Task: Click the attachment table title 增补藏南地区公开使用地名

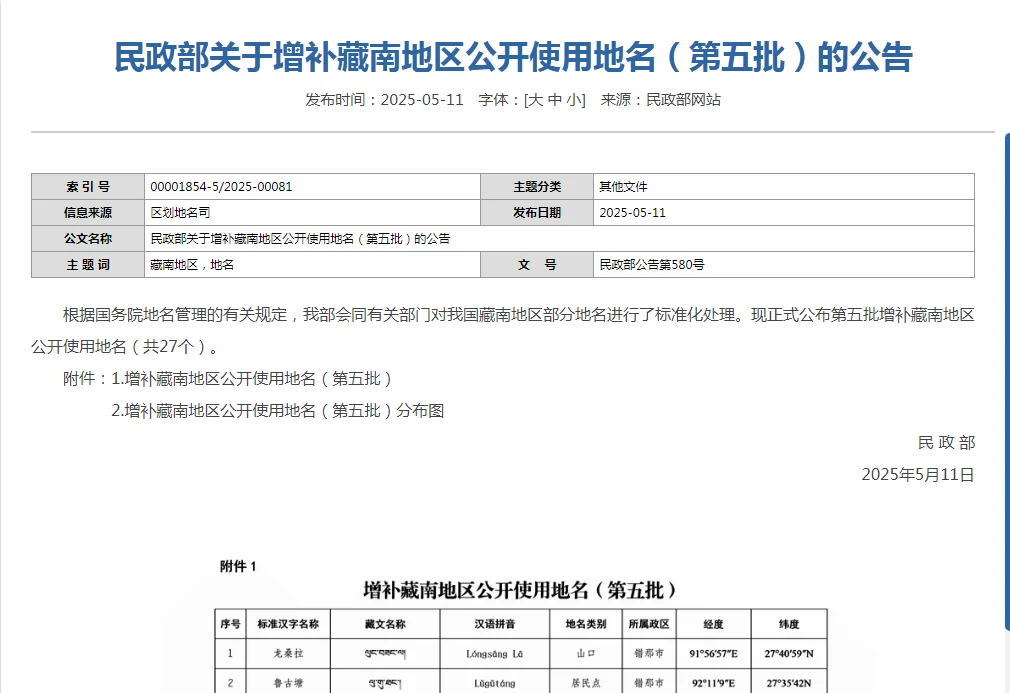Action: pyautogui.click(x=520, y=590)
